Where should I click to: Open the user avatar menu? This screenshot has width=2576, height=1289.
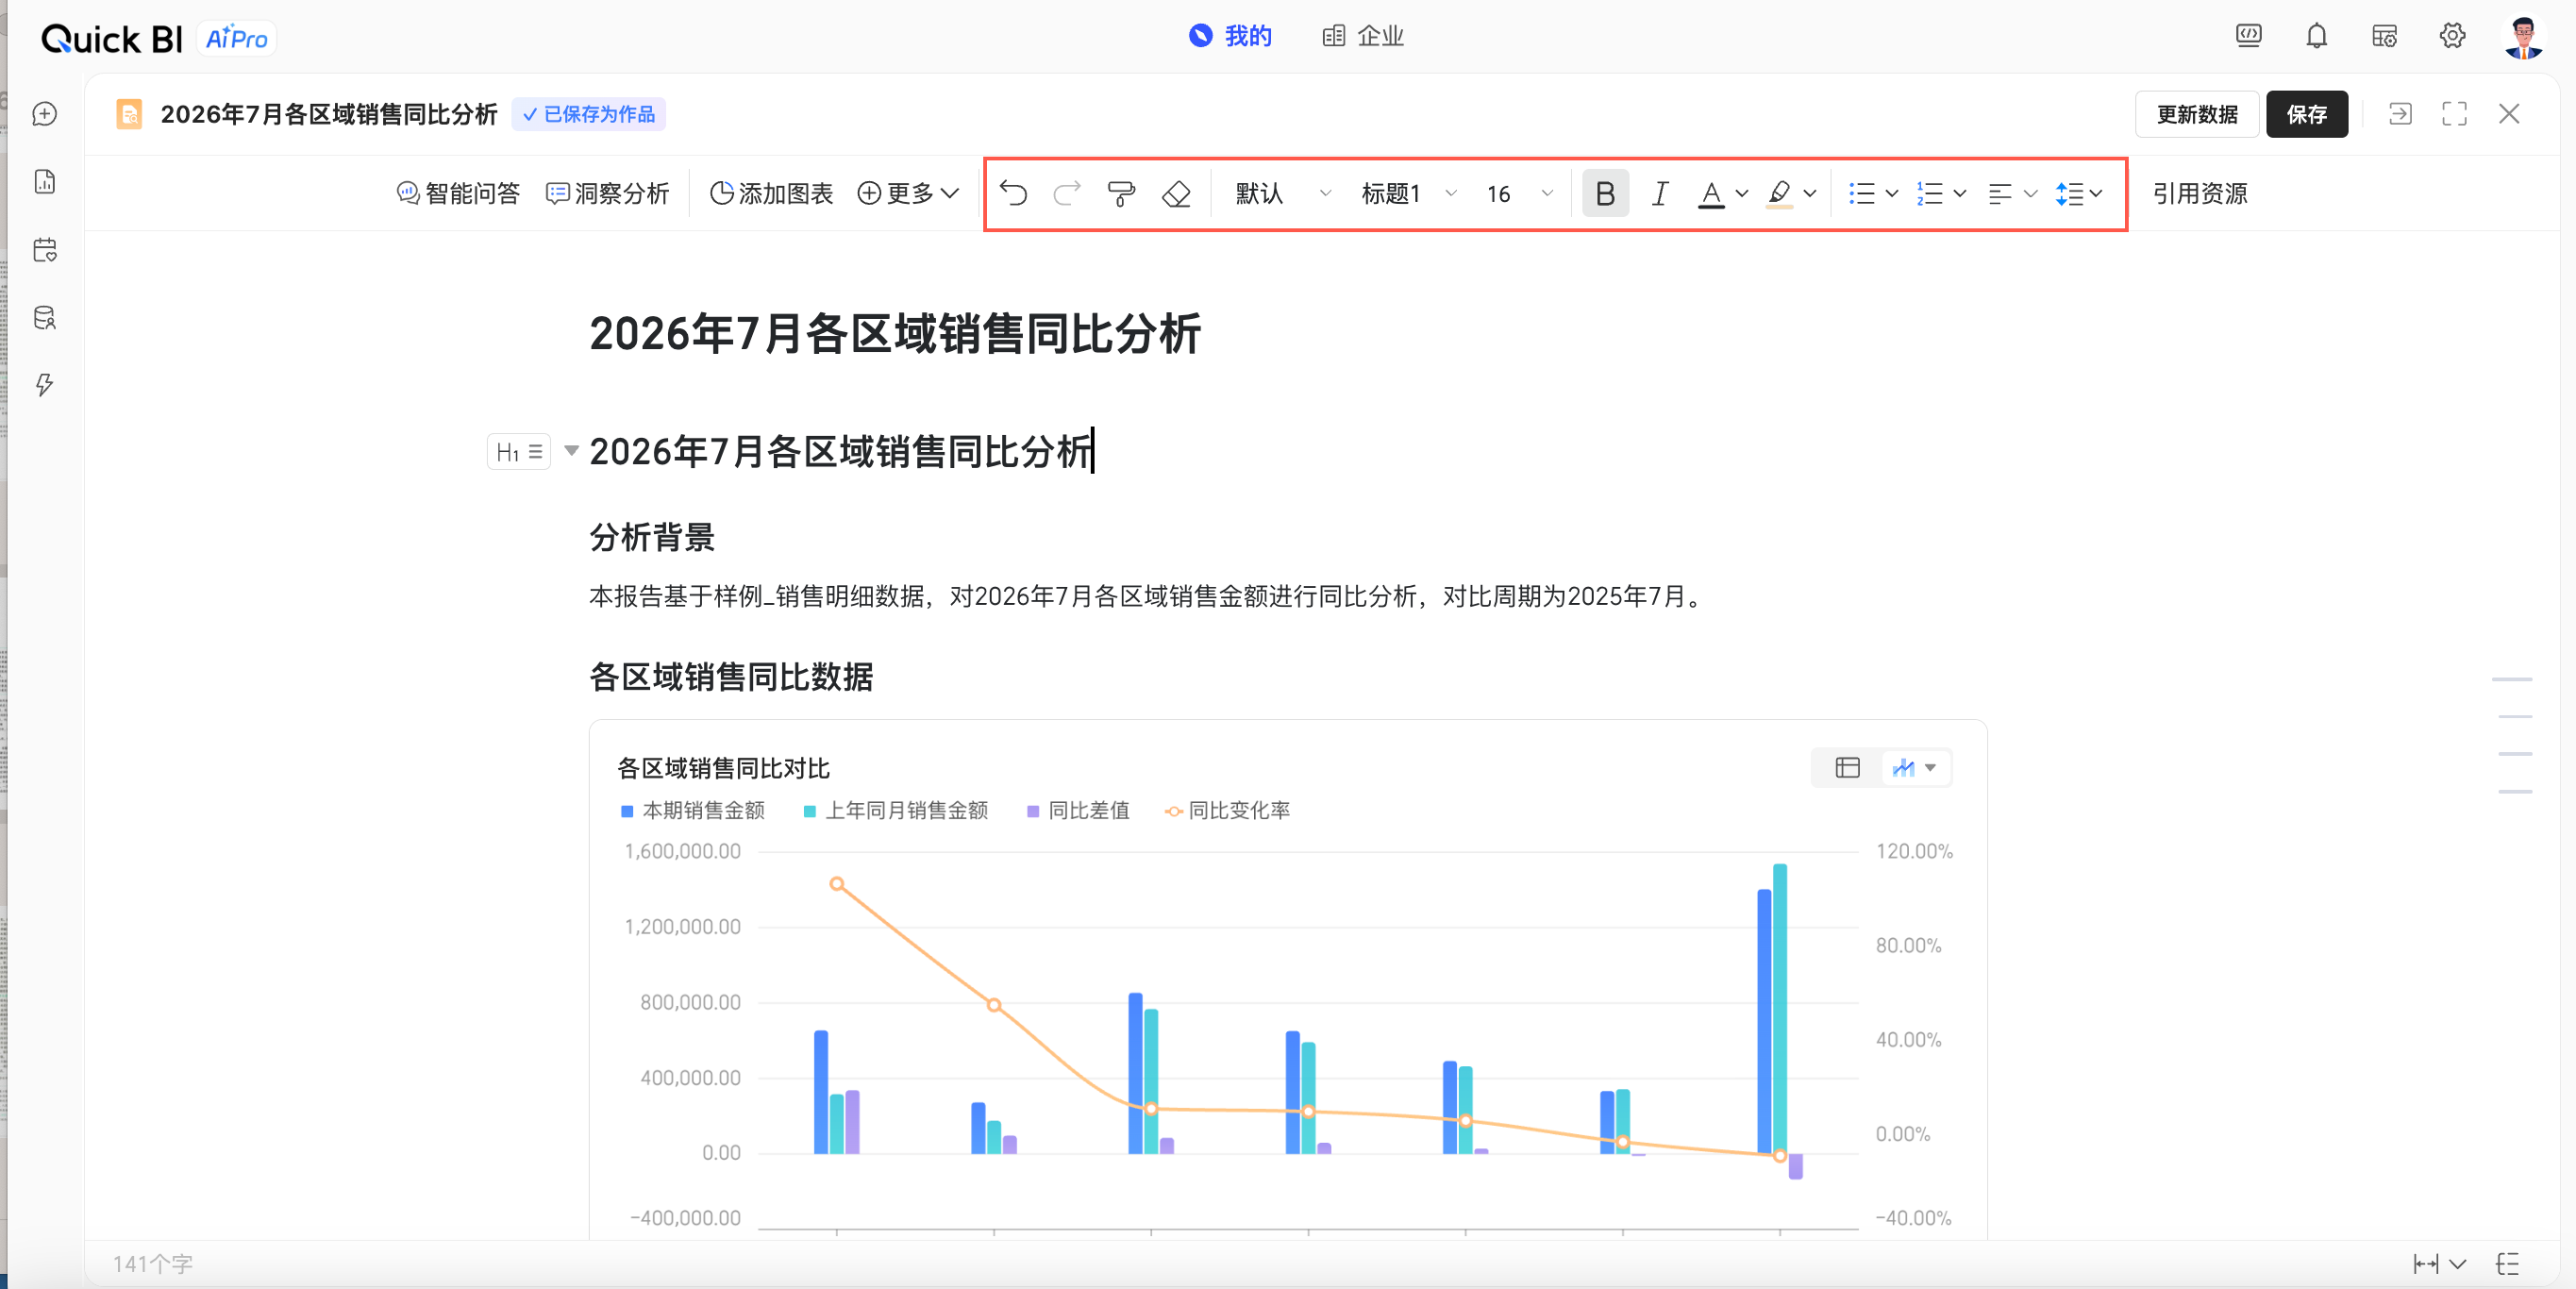[2524, 37]
